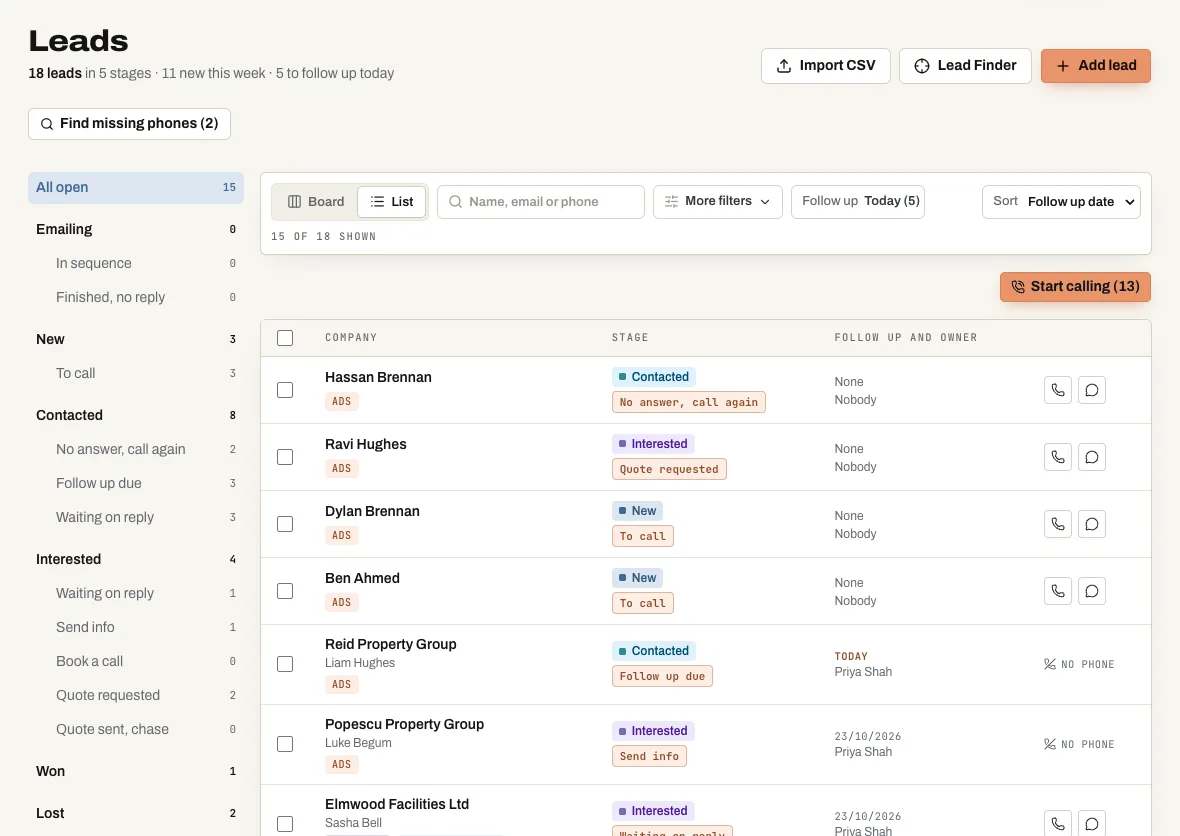Open the chat icon in Ravi Hughes row
The image size is (1180, 836).
pos(1091,457)
